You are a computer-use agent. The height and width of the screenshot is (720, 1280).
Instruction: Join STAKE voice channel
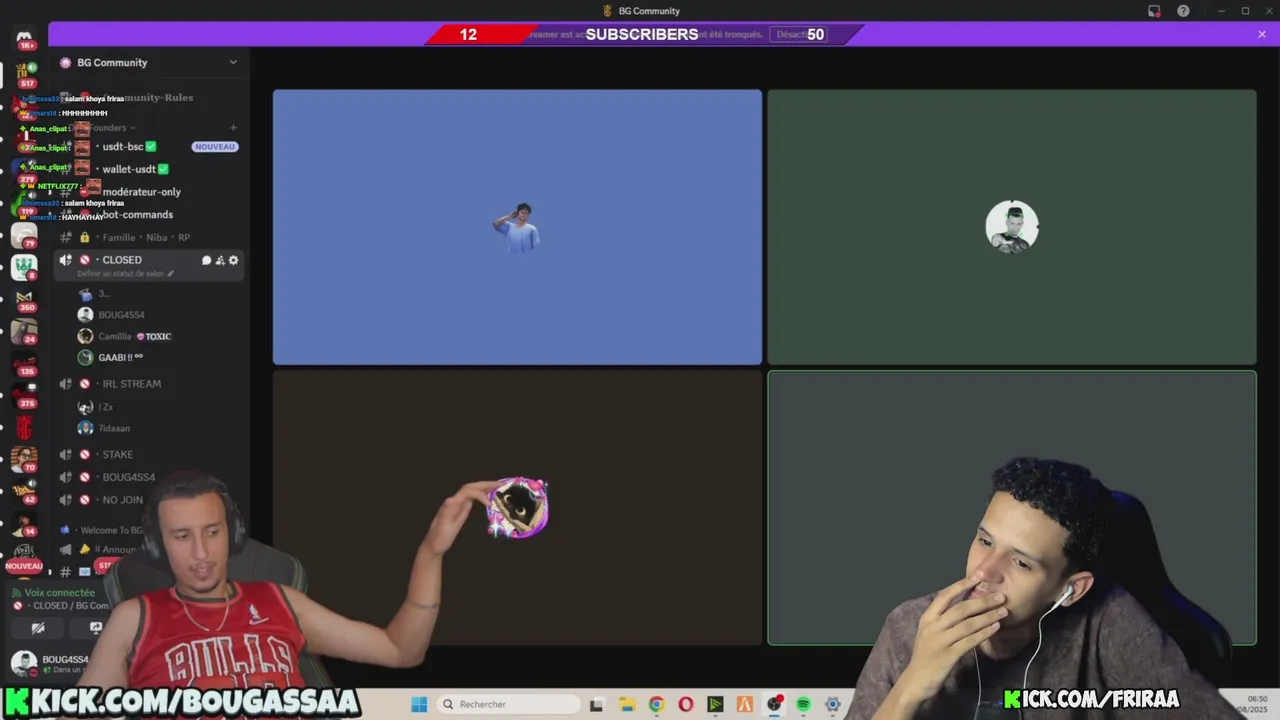point(117,455)
